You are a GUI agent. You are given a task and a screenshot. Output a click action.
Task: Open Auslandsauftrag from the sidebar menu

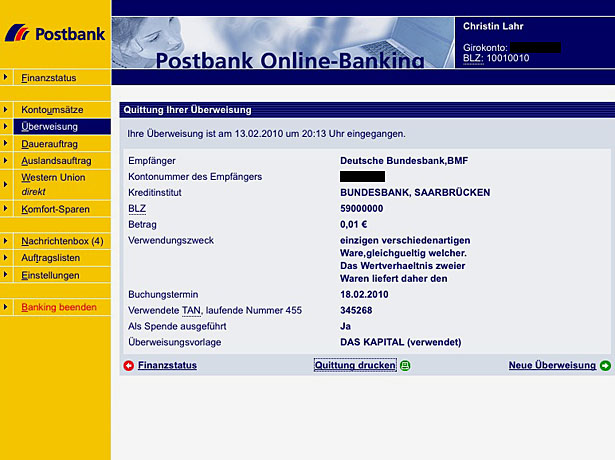56,161
